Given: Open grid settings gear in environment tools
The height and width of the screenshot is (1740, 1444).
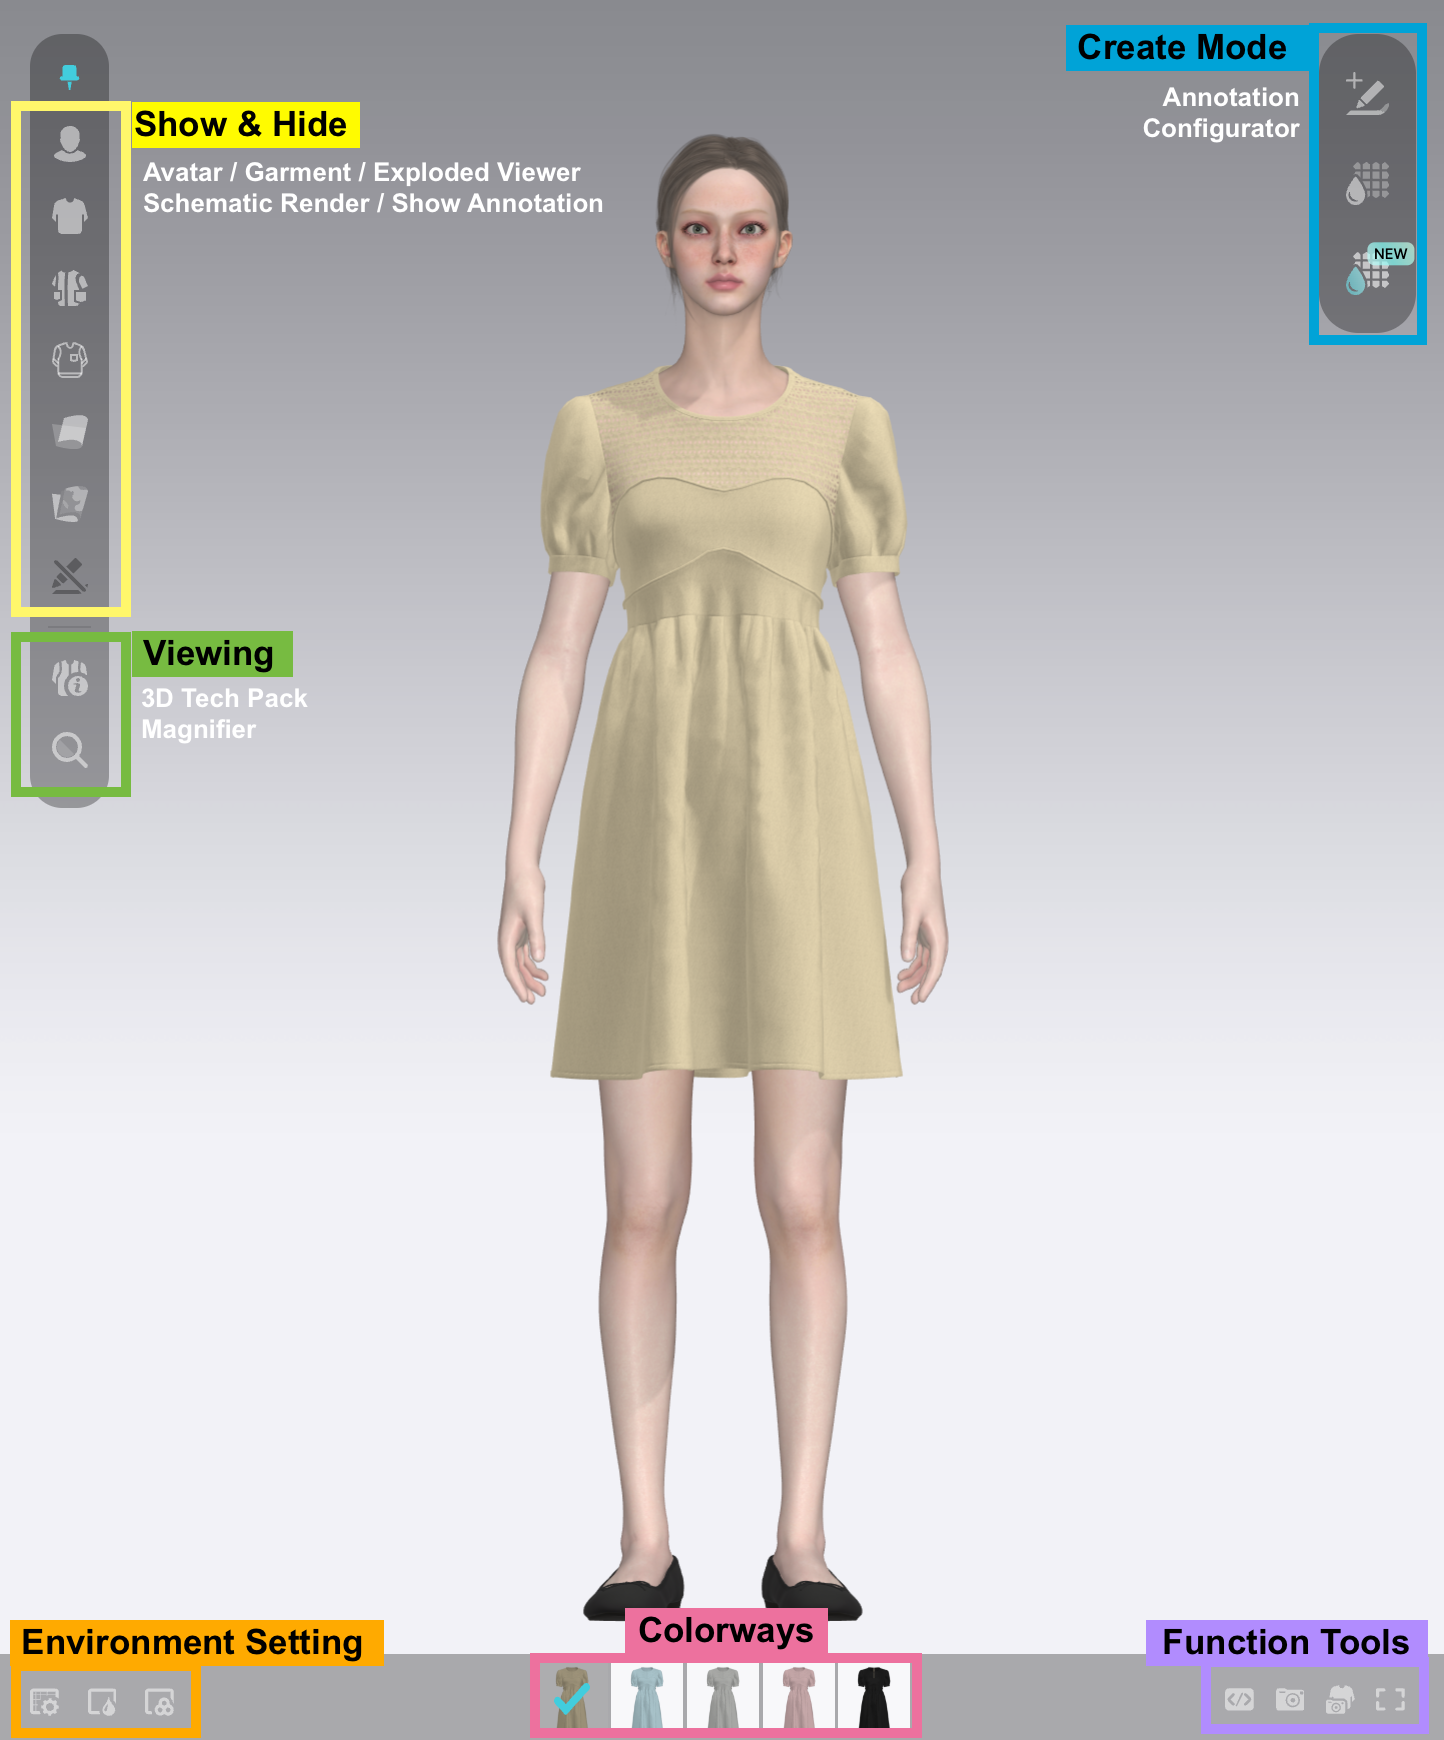Looking at the screenshot, I should (45, 1701).
